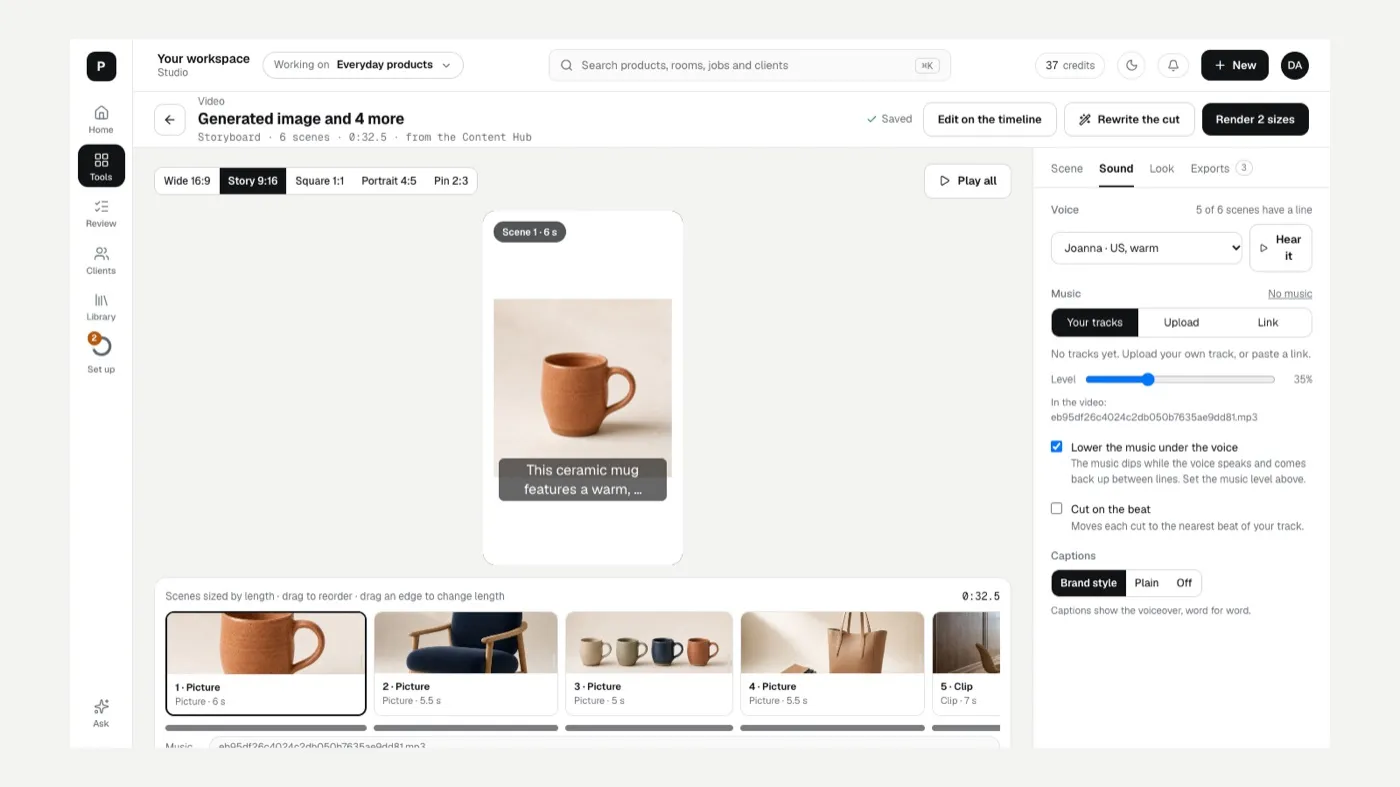Select the Upload music tab
The width and height of the screenshot is (1400, 787).
[1181, 322]
